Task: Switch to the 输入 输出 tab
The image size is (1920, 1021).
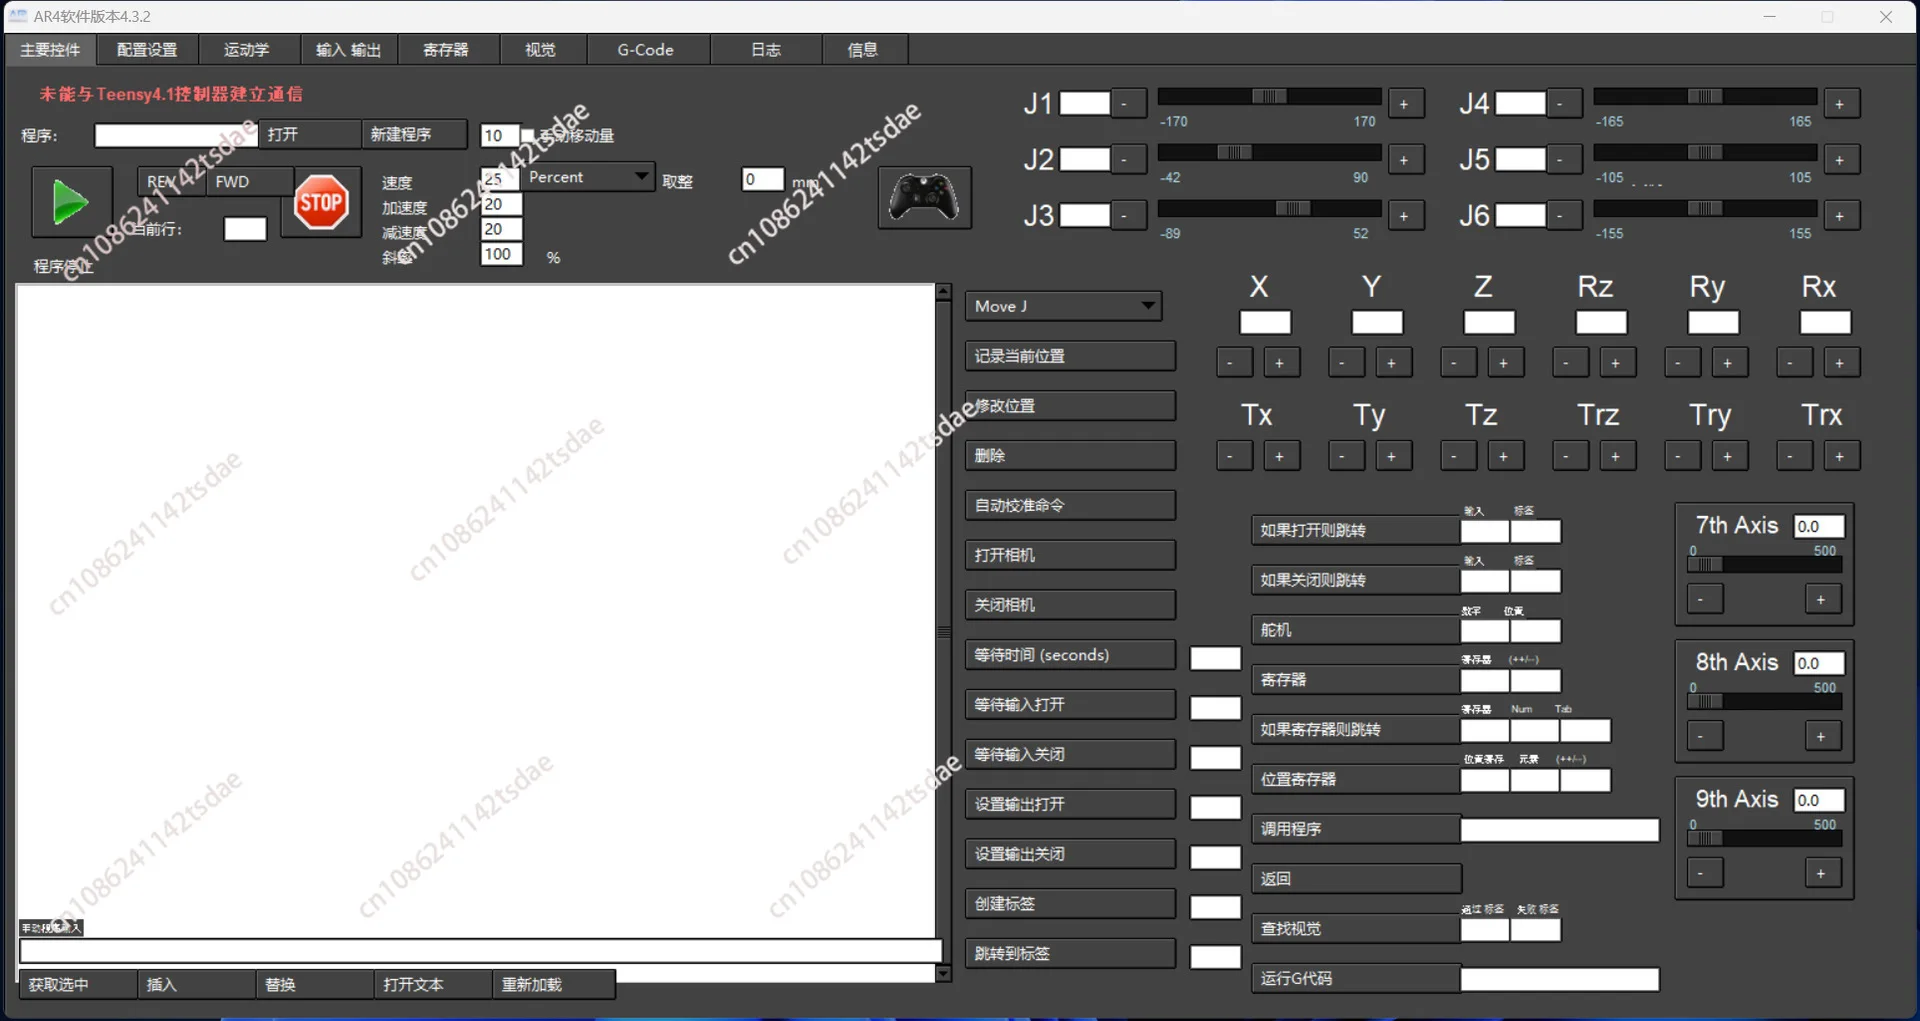Action: 348,50
